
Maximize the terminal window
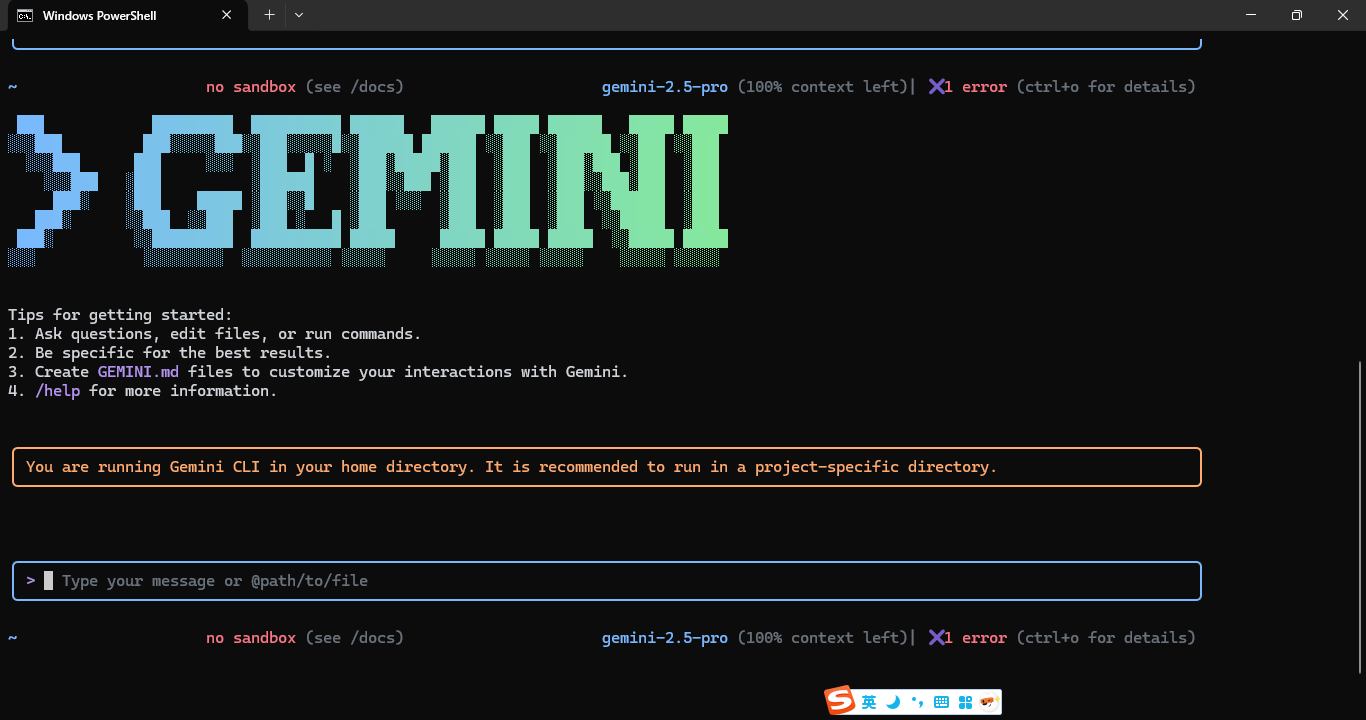tap(1297, 15)
